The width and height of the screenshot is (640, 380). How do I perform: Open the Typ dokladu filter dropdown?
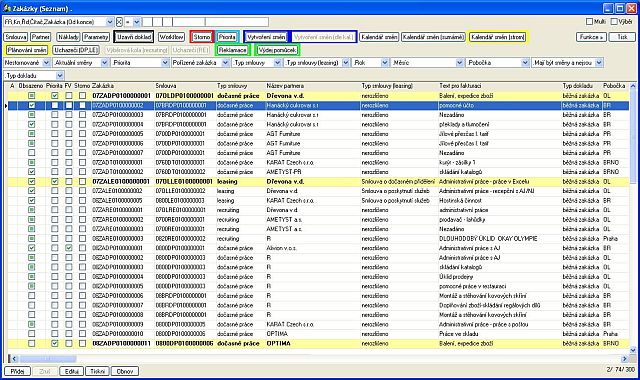(x=60, y=76)
